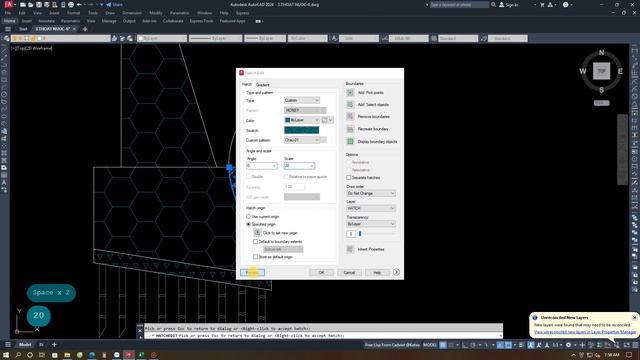Check Default to boundary extents
This screenshot has height=360, width=640.
tap(256, 241)
